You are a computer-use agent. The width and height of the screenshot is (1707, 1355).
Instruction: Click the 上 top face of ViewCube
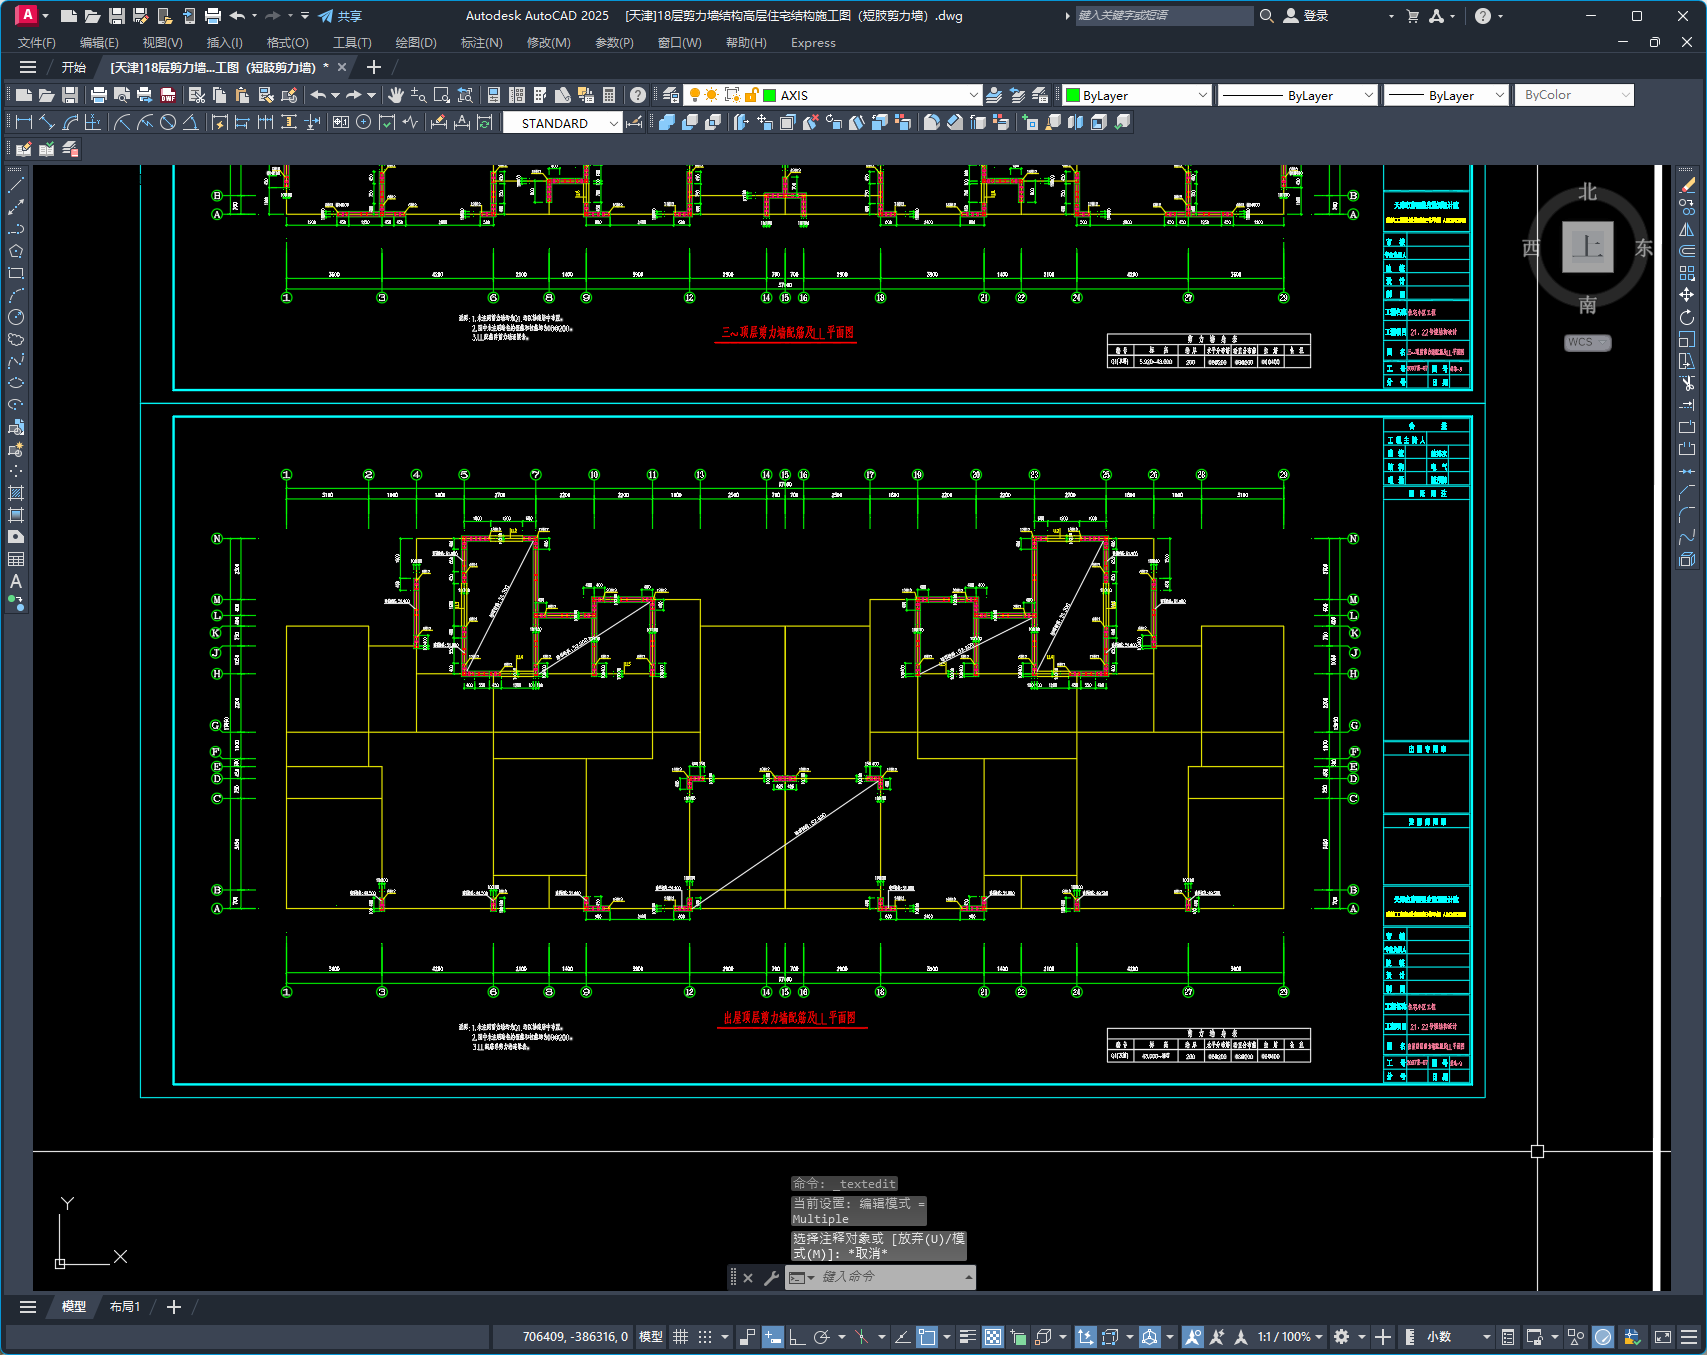1588,247
